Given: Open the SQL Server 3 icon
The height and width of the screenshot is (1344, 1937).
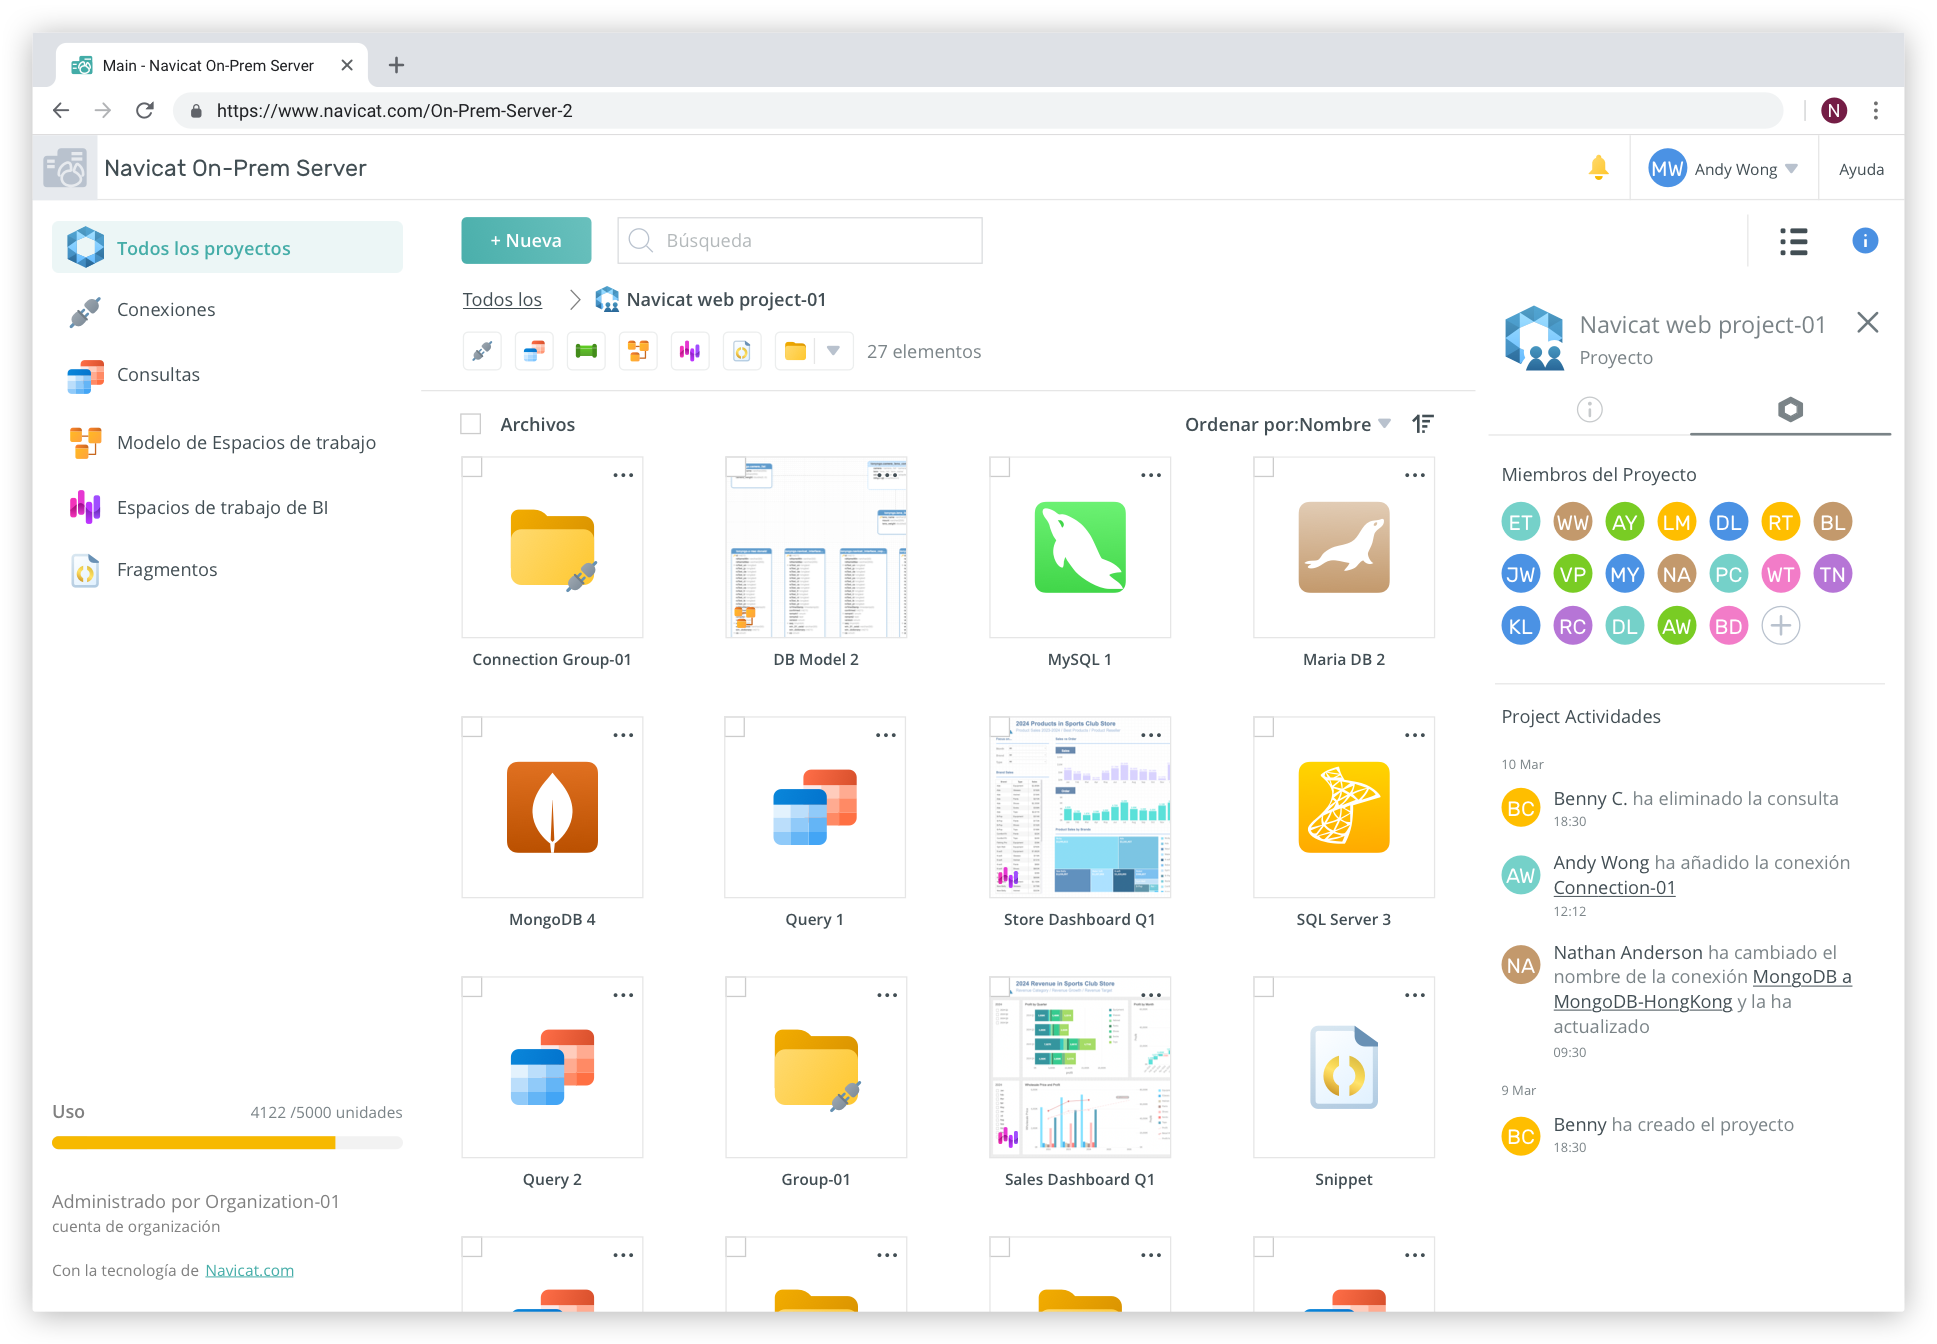Looking at the screenshot, I should (1343, 807).
